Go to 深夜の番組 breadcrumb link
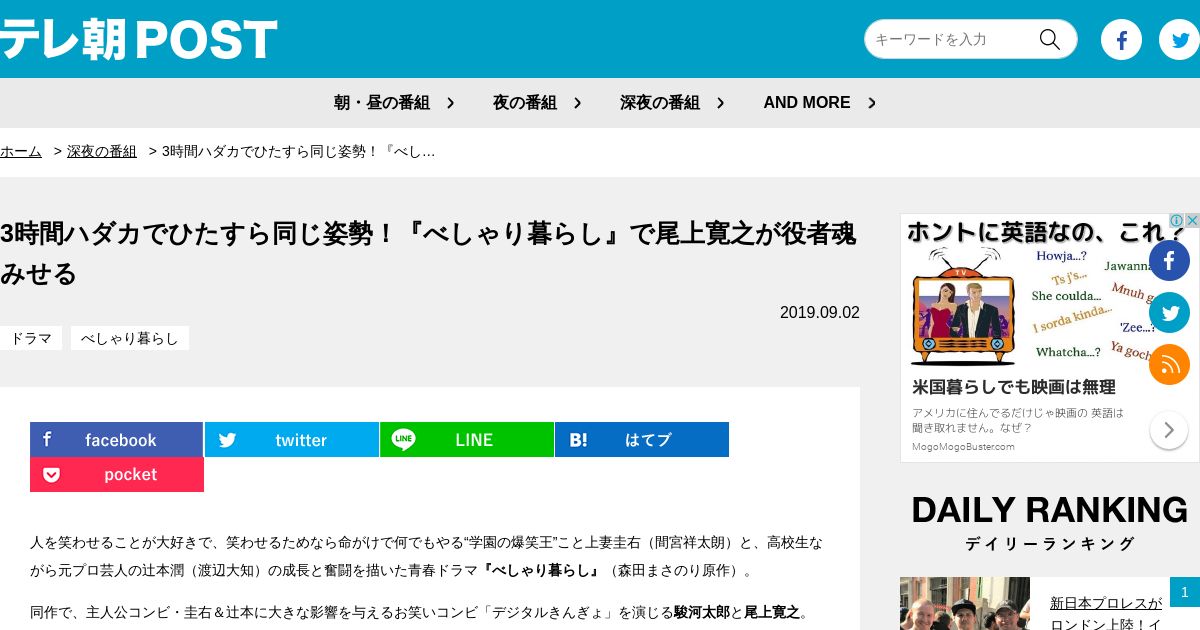This screenshot has width=1200, height=630. (x=102, y=152)
